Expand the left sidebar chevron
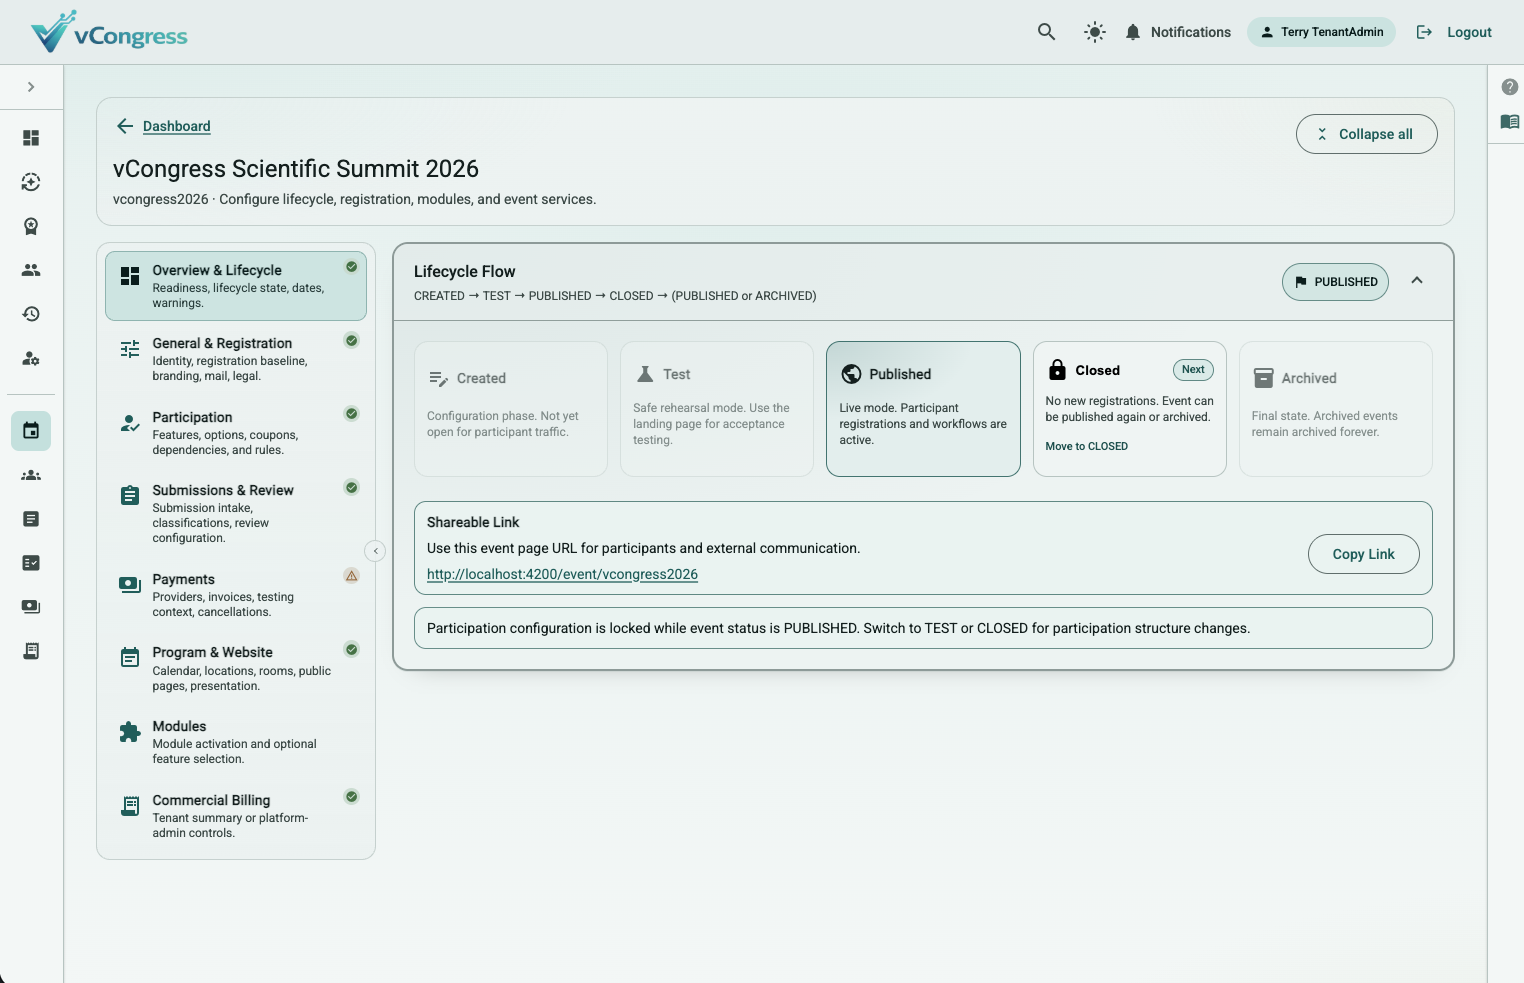The image size is (1524, 983). [31, 87]
